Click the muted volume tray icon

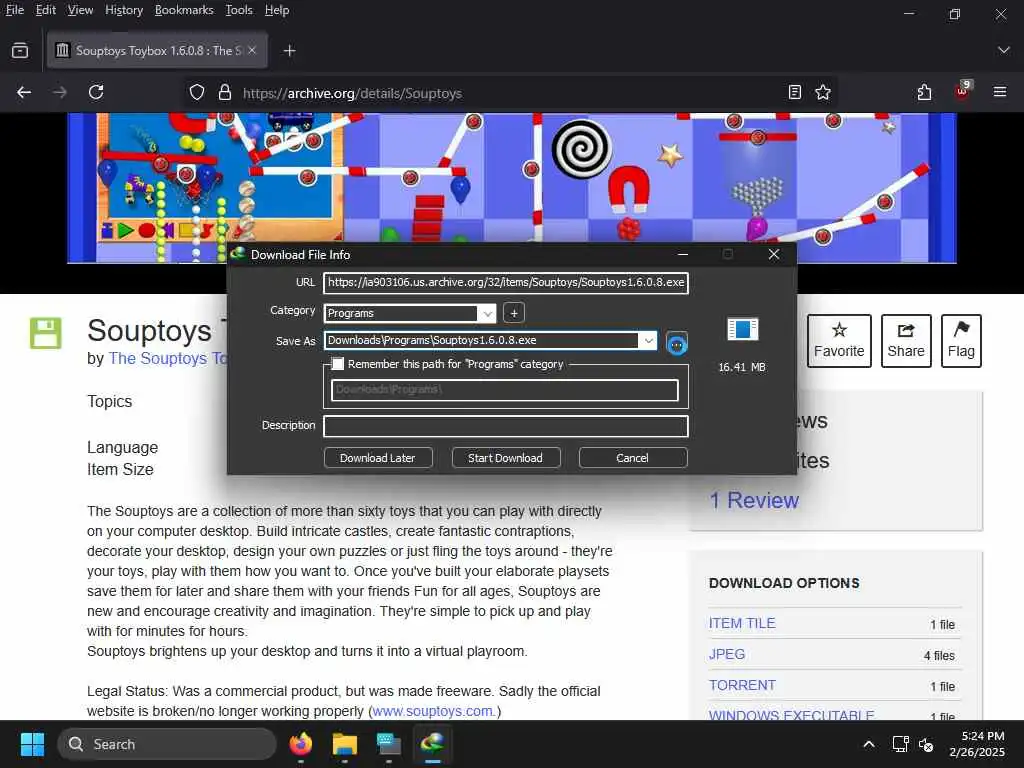[x=925, y=744]
